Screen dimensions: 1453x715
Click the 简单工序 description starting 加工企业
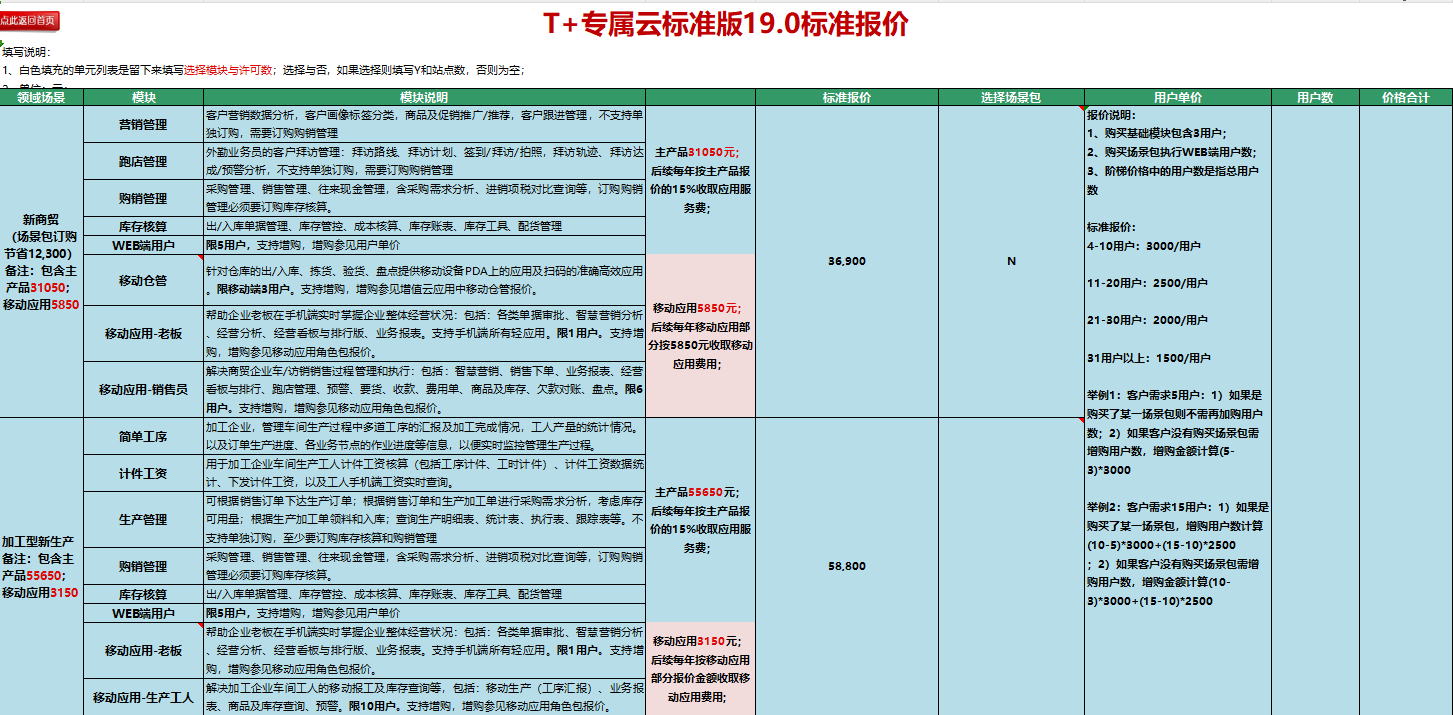425,436
